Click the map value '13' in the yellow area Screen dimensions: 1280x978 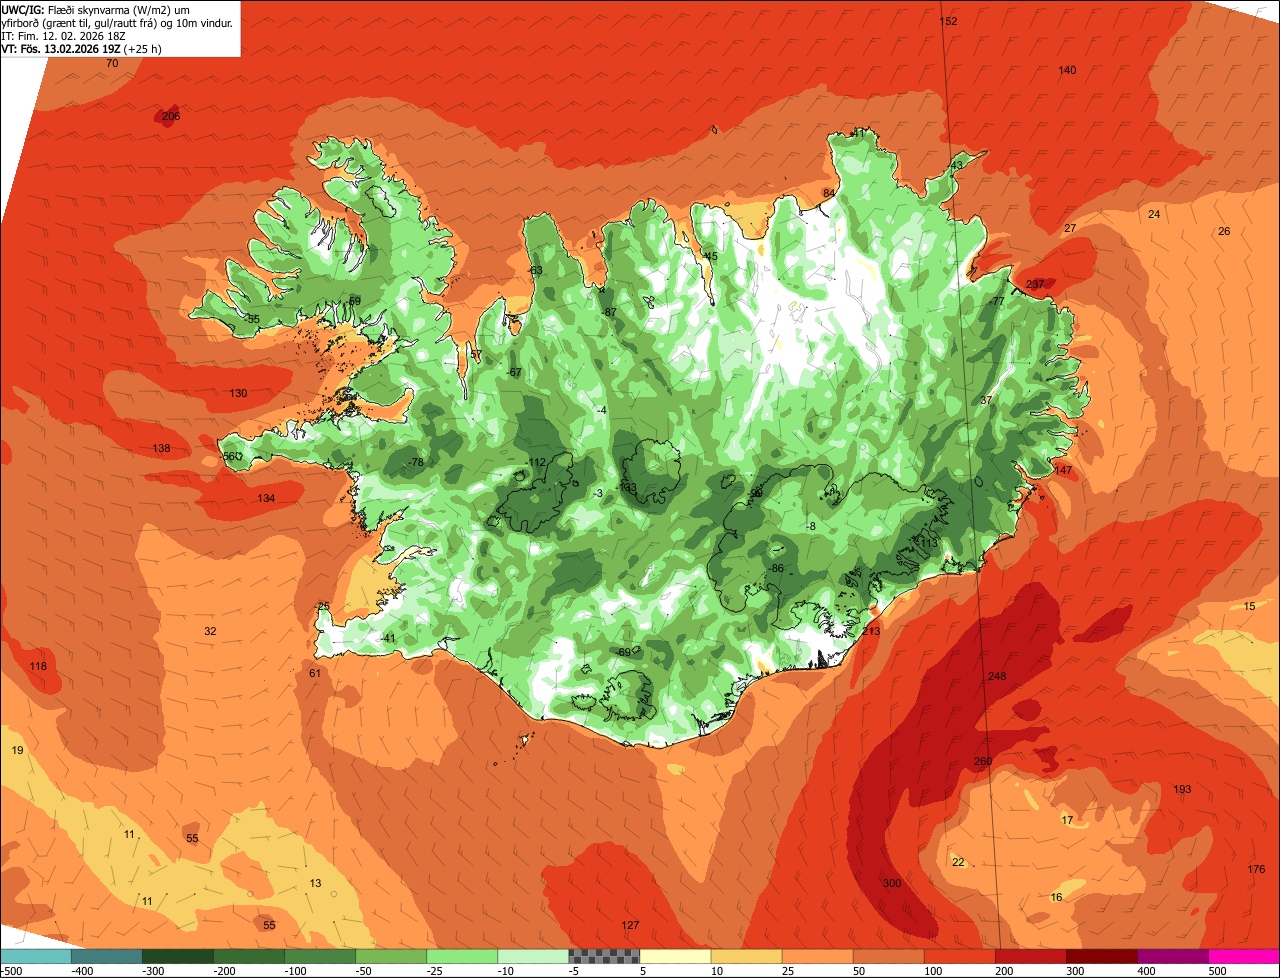(x=316, y=883)
